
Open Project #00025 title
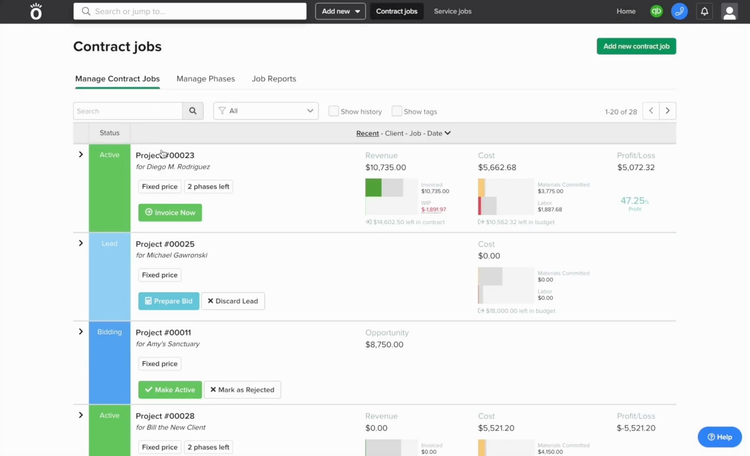click(x=165, y=244)
